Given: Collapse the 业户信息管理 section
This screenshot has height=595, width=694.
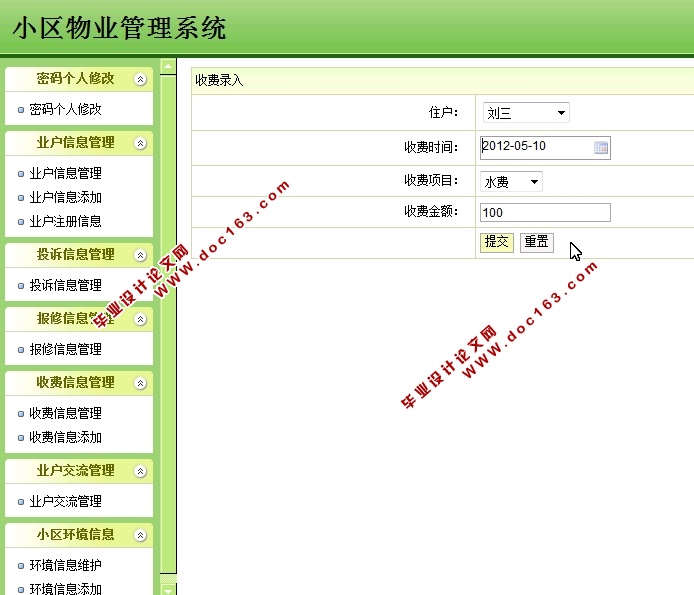Looking at the screenshot, I should coord(140,143).
